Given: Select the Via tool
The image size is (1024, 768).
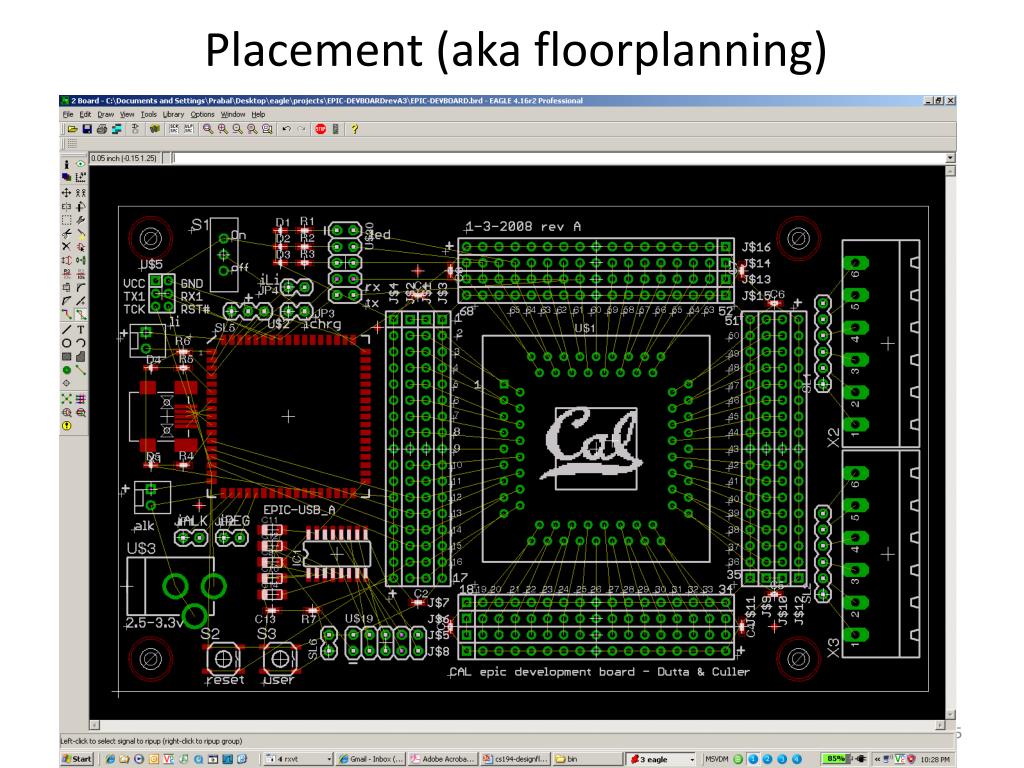Looking at the screenshot, I should [67, 370].
